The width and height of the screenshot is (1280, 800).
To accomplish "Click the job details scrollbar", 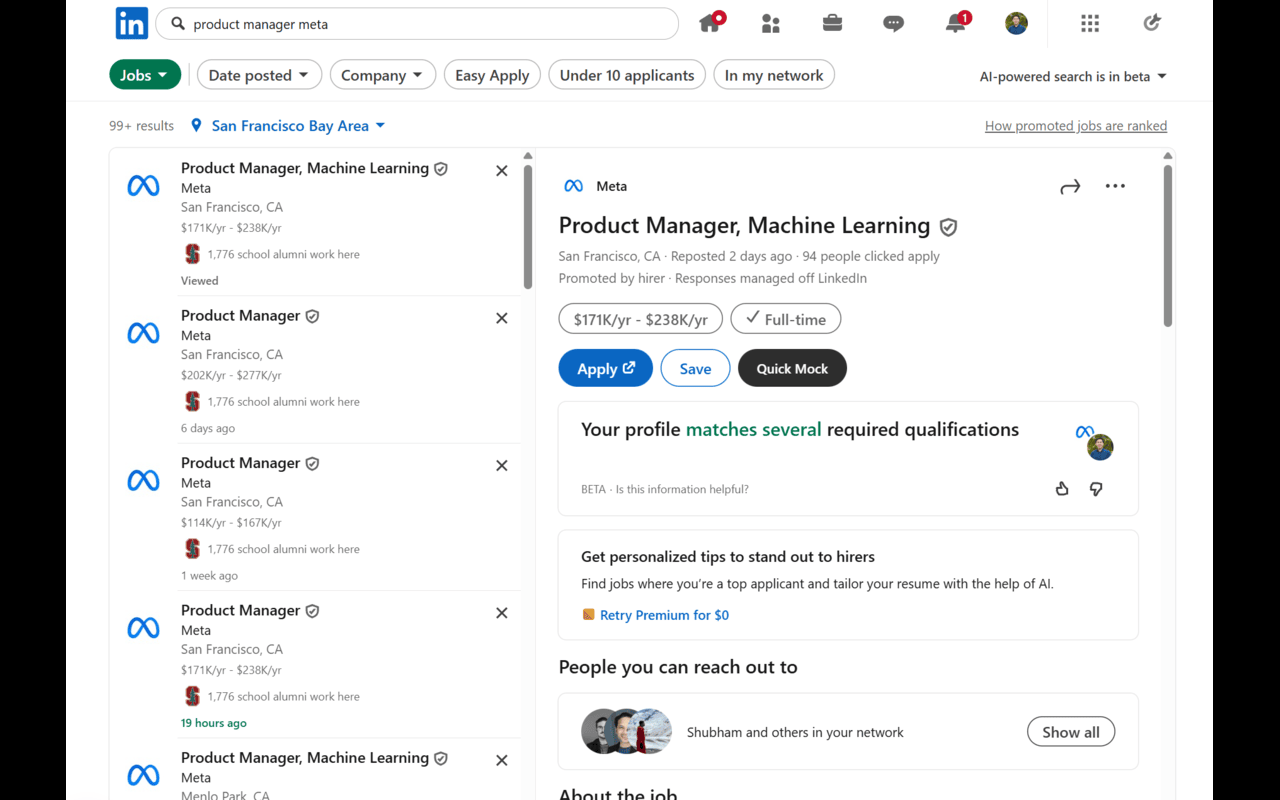I will (1167, 246).
